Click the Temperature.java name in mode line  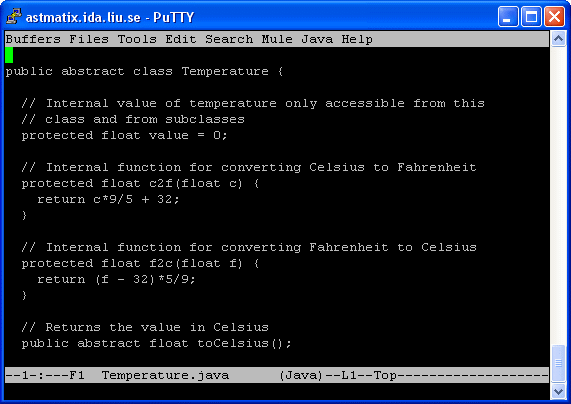point(165,375)
